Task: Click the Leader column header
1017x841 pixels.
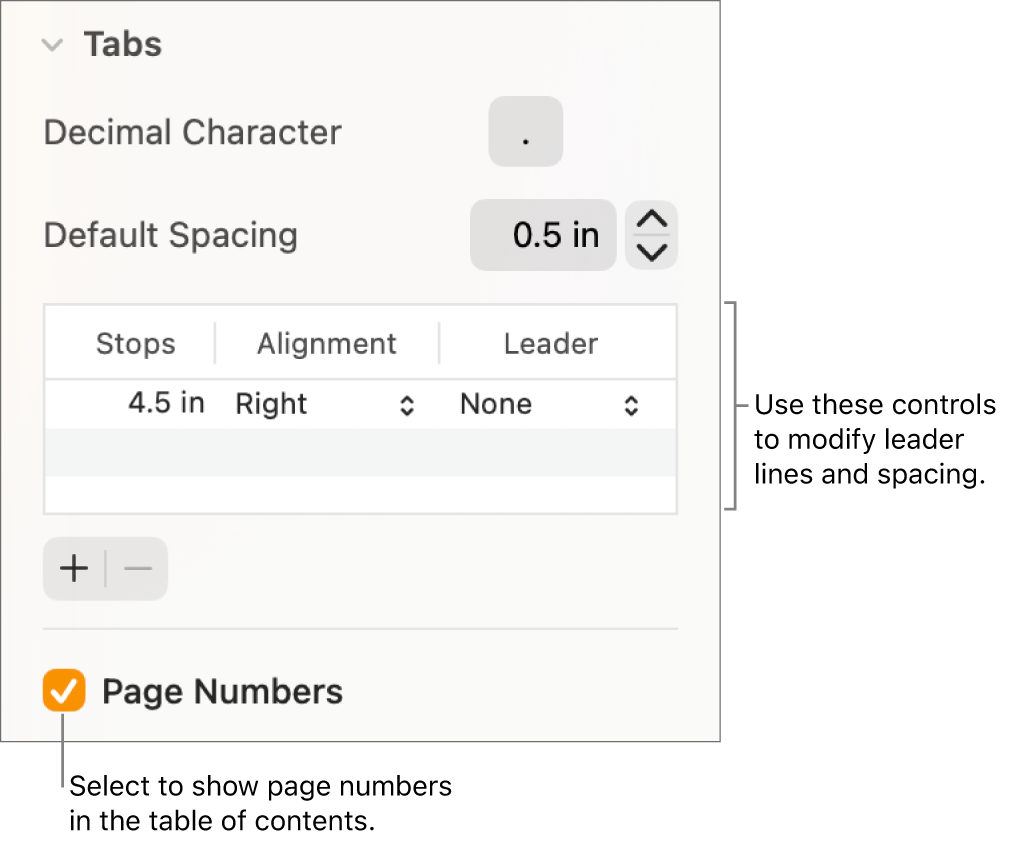Action: pos(550,343)
